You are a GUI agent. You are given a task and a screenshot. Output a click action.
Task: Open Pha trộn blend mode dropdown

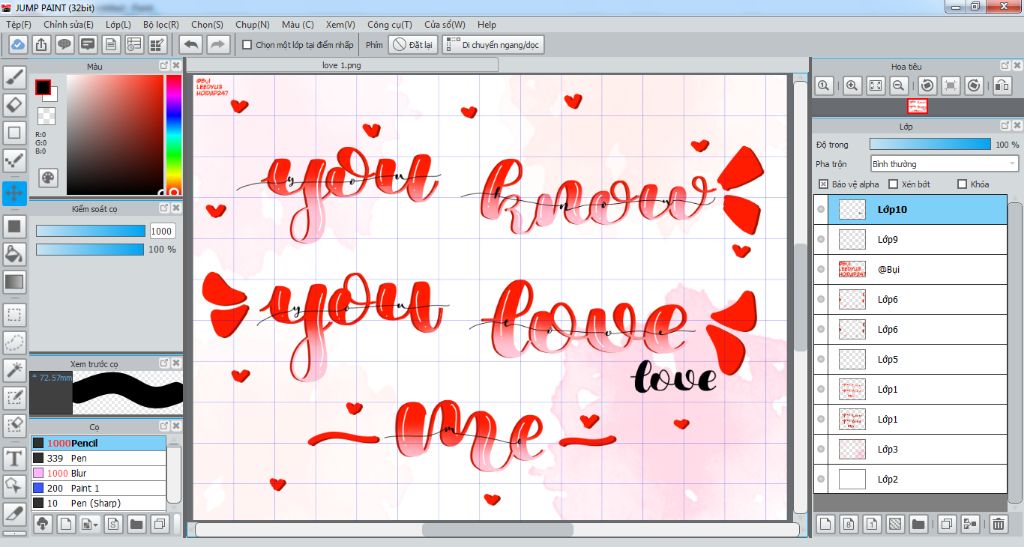pos(944,164)
